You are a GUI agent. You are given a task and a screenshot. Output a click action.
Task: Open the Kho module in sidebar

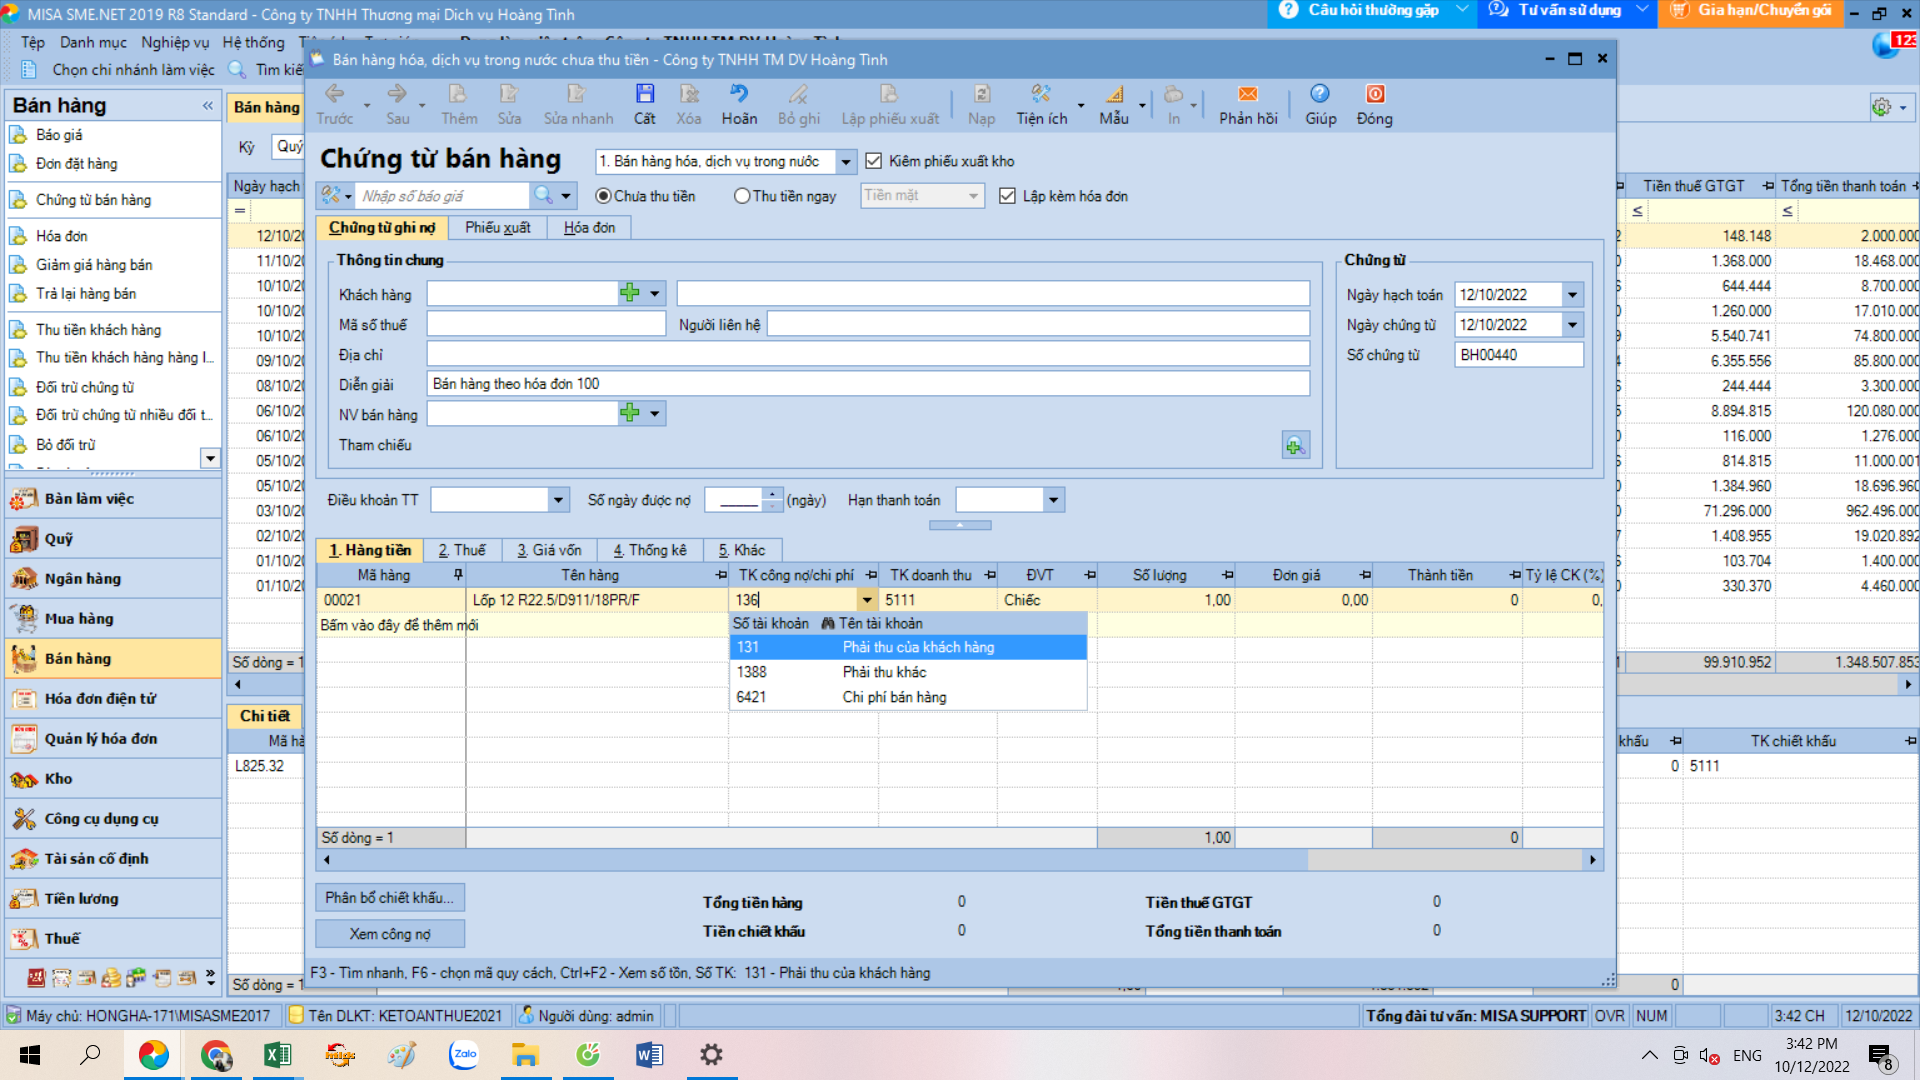[x=113, y=778]
